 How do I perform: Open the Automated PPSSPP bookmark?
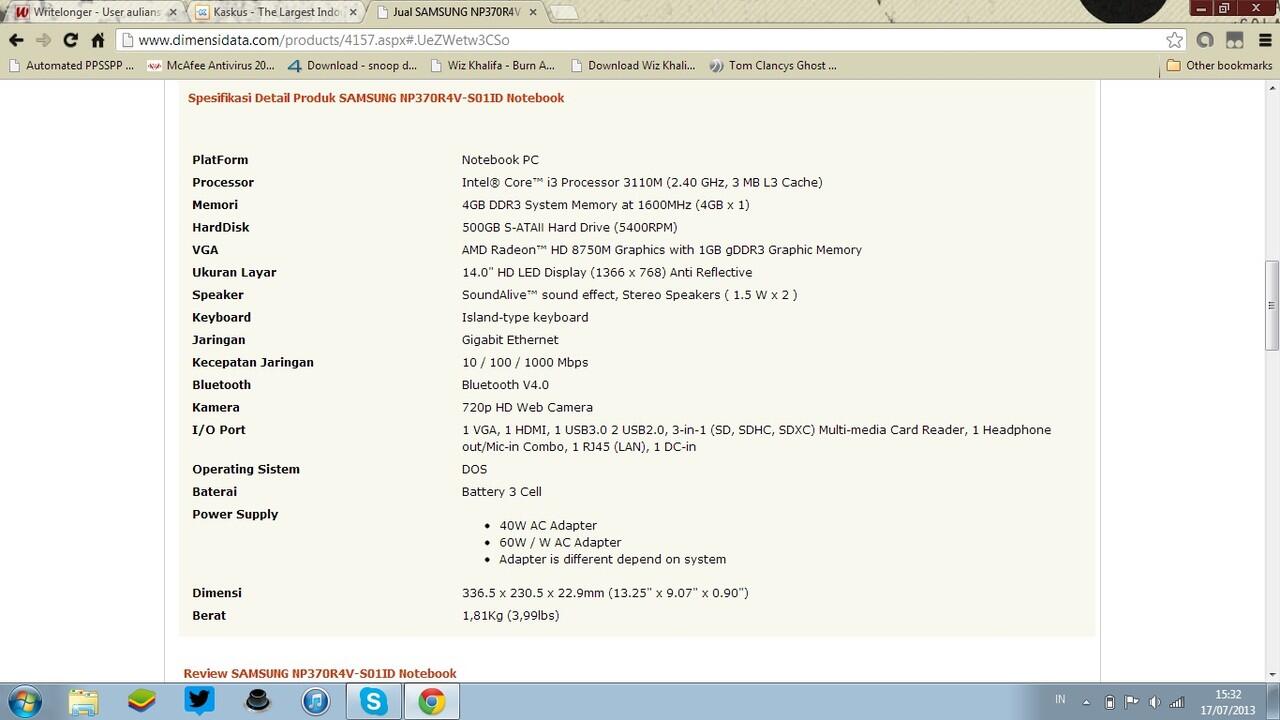pyautogui.click(x=70, y=66)
